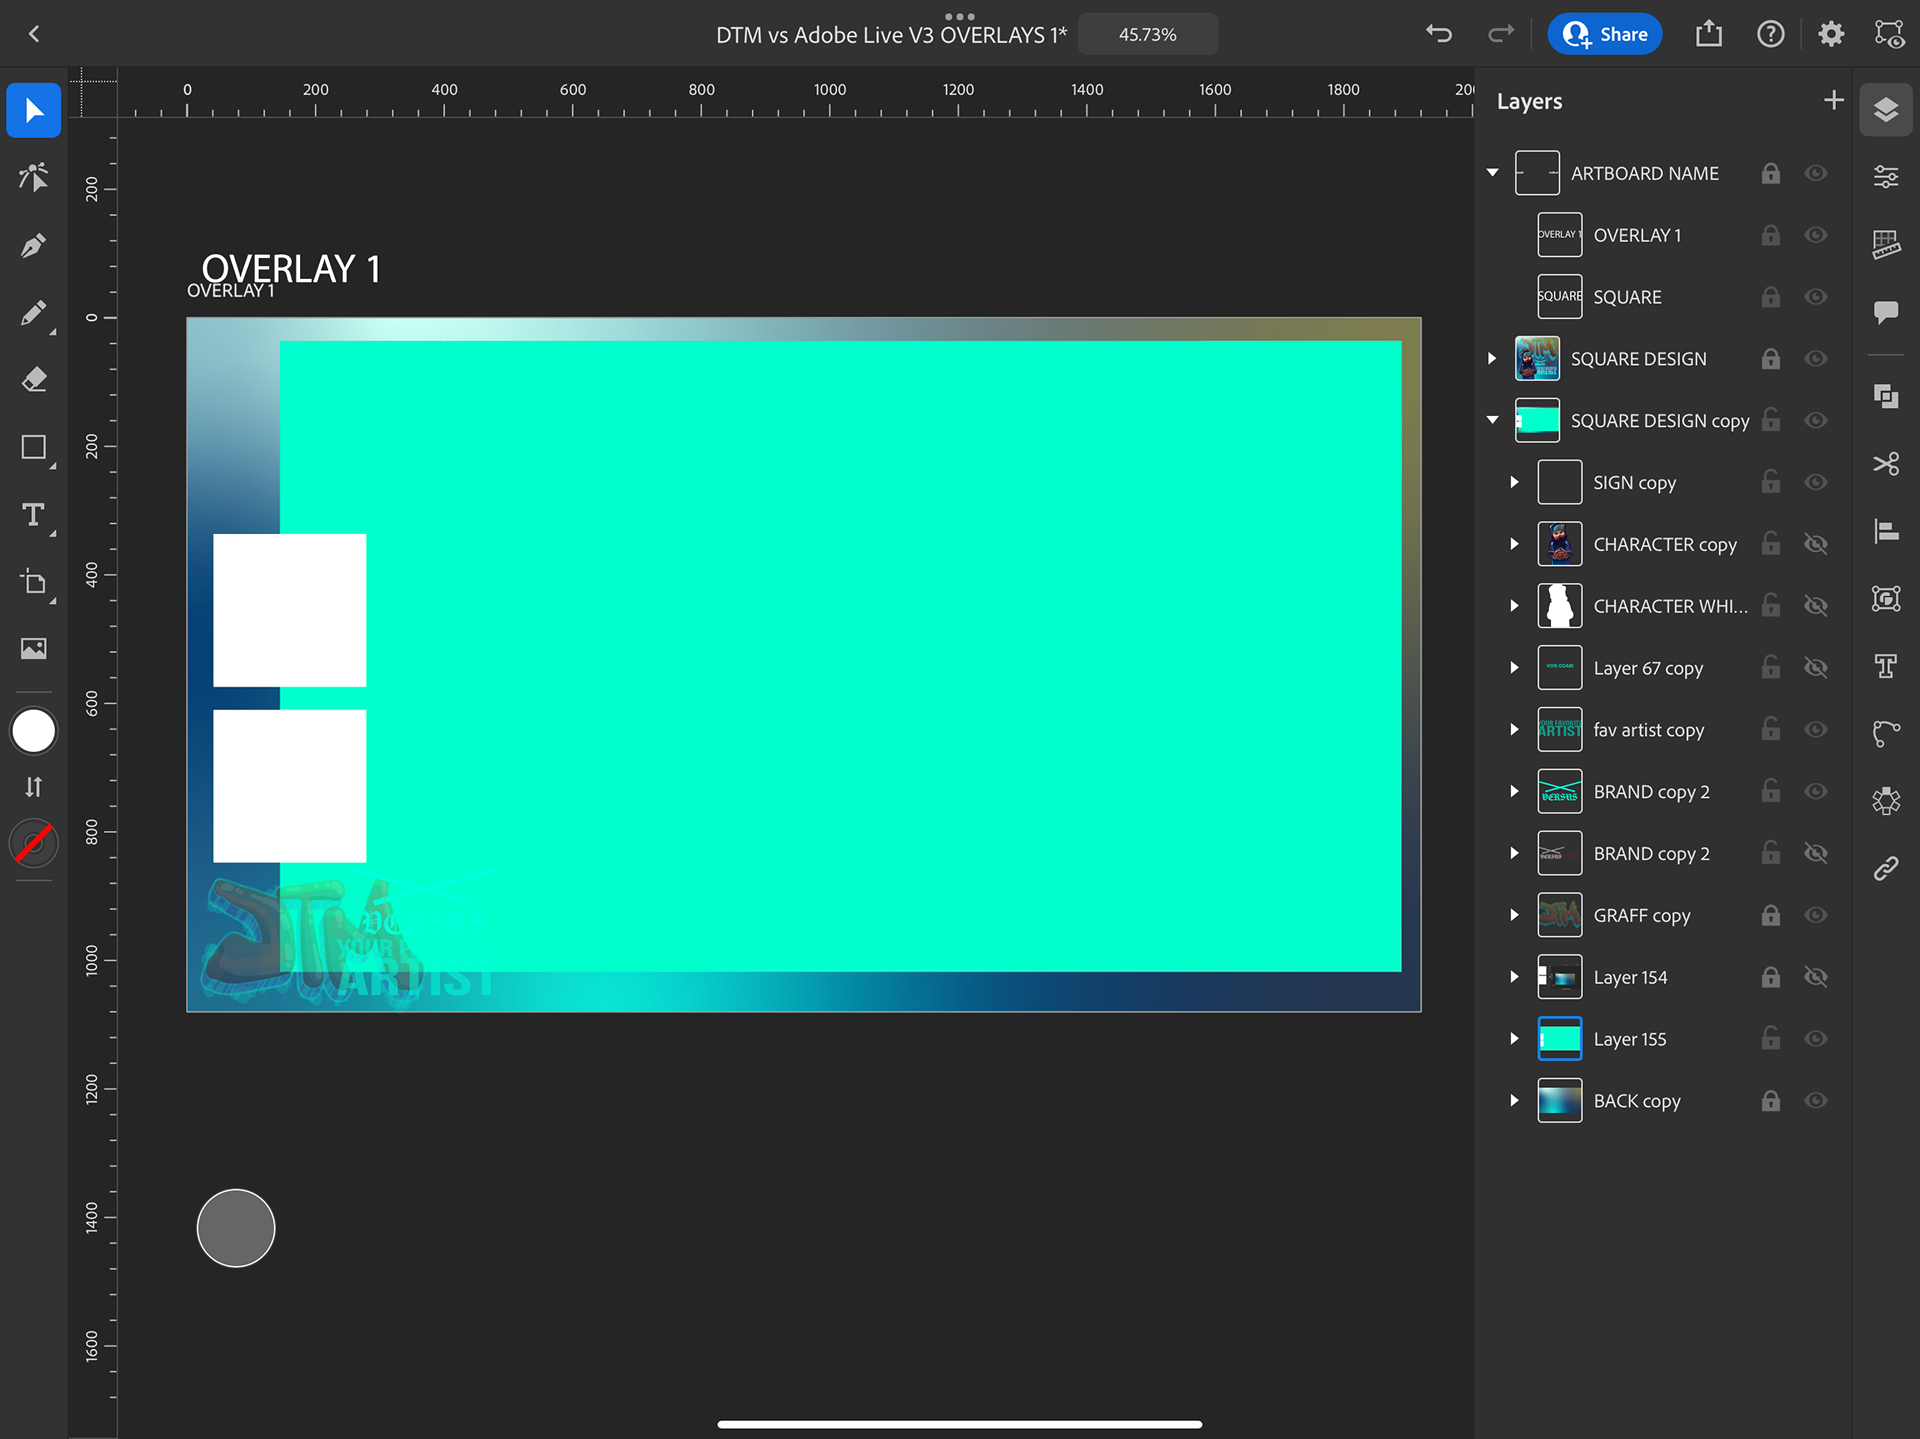Lock the Layer 155 layer
This screenshot has width=1920, height=1439.
pos(1771,1038)
